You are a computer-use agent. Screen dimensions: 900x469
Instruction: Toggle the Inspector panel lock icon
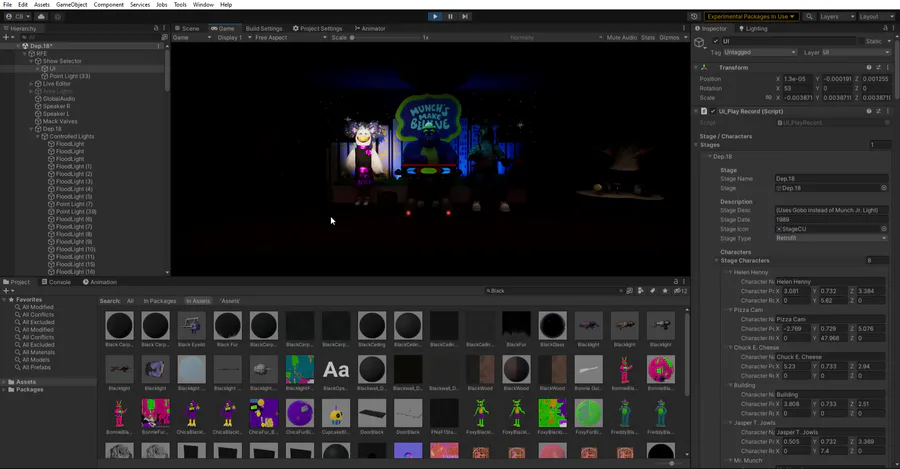885,28
